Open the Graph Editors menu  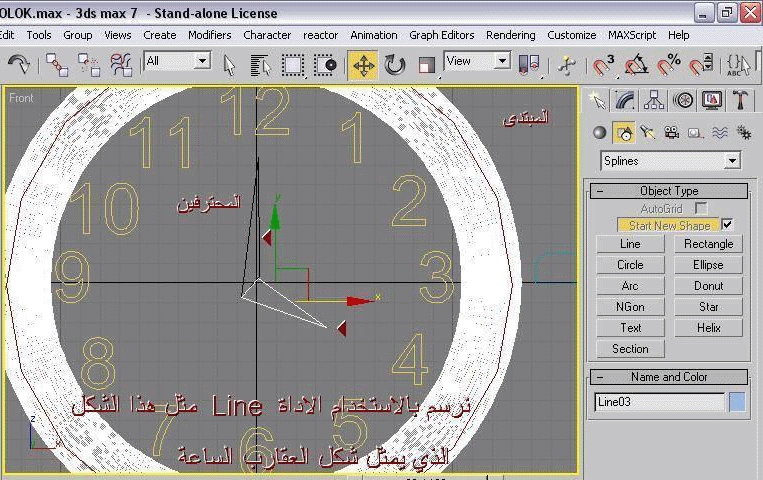pos(441,35)
